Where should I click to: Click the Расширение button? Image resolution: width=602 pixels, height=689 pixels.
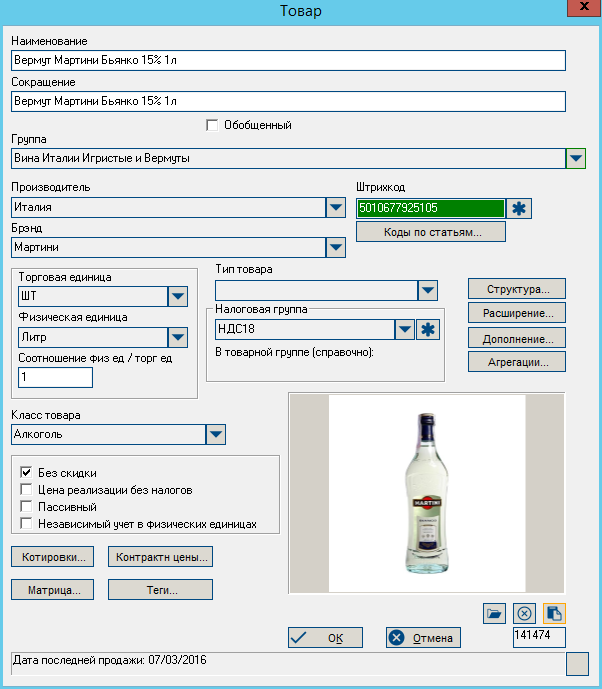[517, 313]
